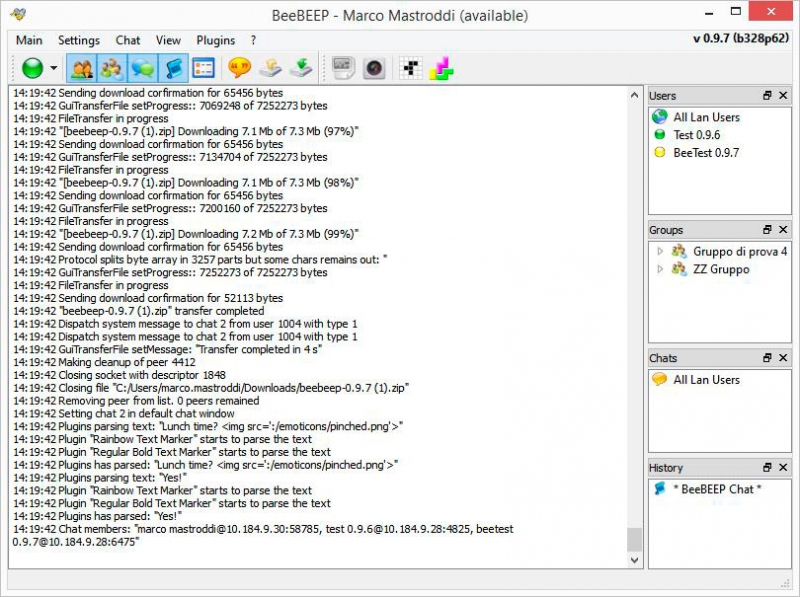
Task: Close the Chats panel
Action: (x=783, y=358)
